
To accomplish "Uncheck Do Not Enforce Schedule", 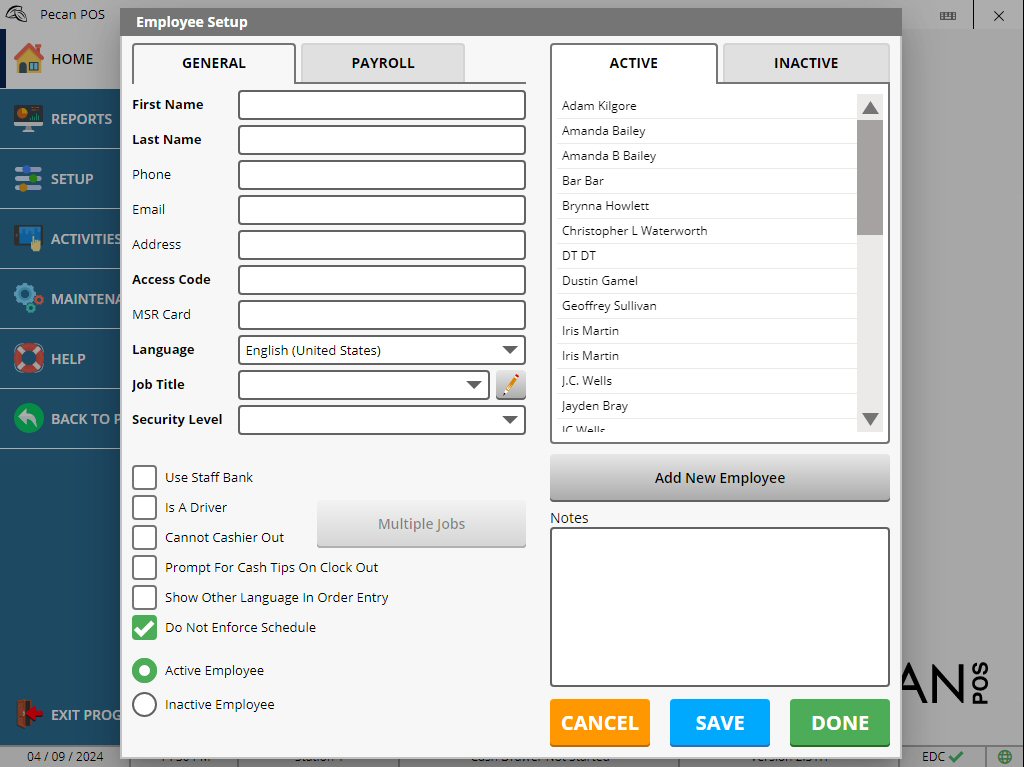I will pos(144,628).
